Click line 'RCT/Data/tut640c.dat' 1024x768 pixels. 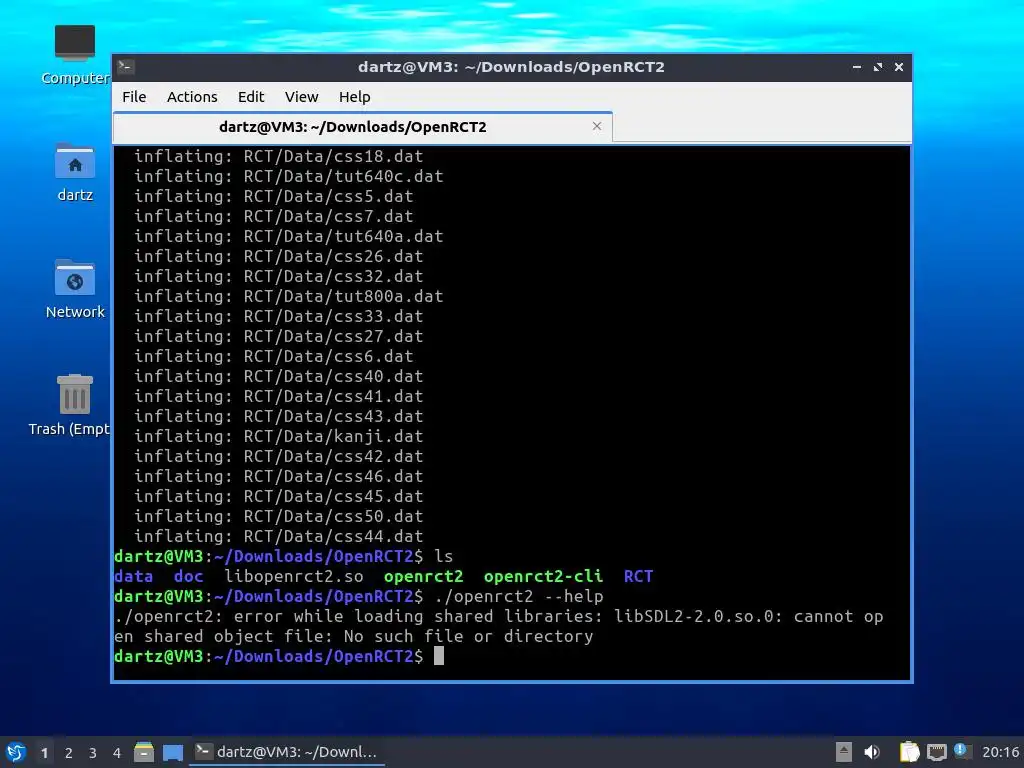point(344,176)
